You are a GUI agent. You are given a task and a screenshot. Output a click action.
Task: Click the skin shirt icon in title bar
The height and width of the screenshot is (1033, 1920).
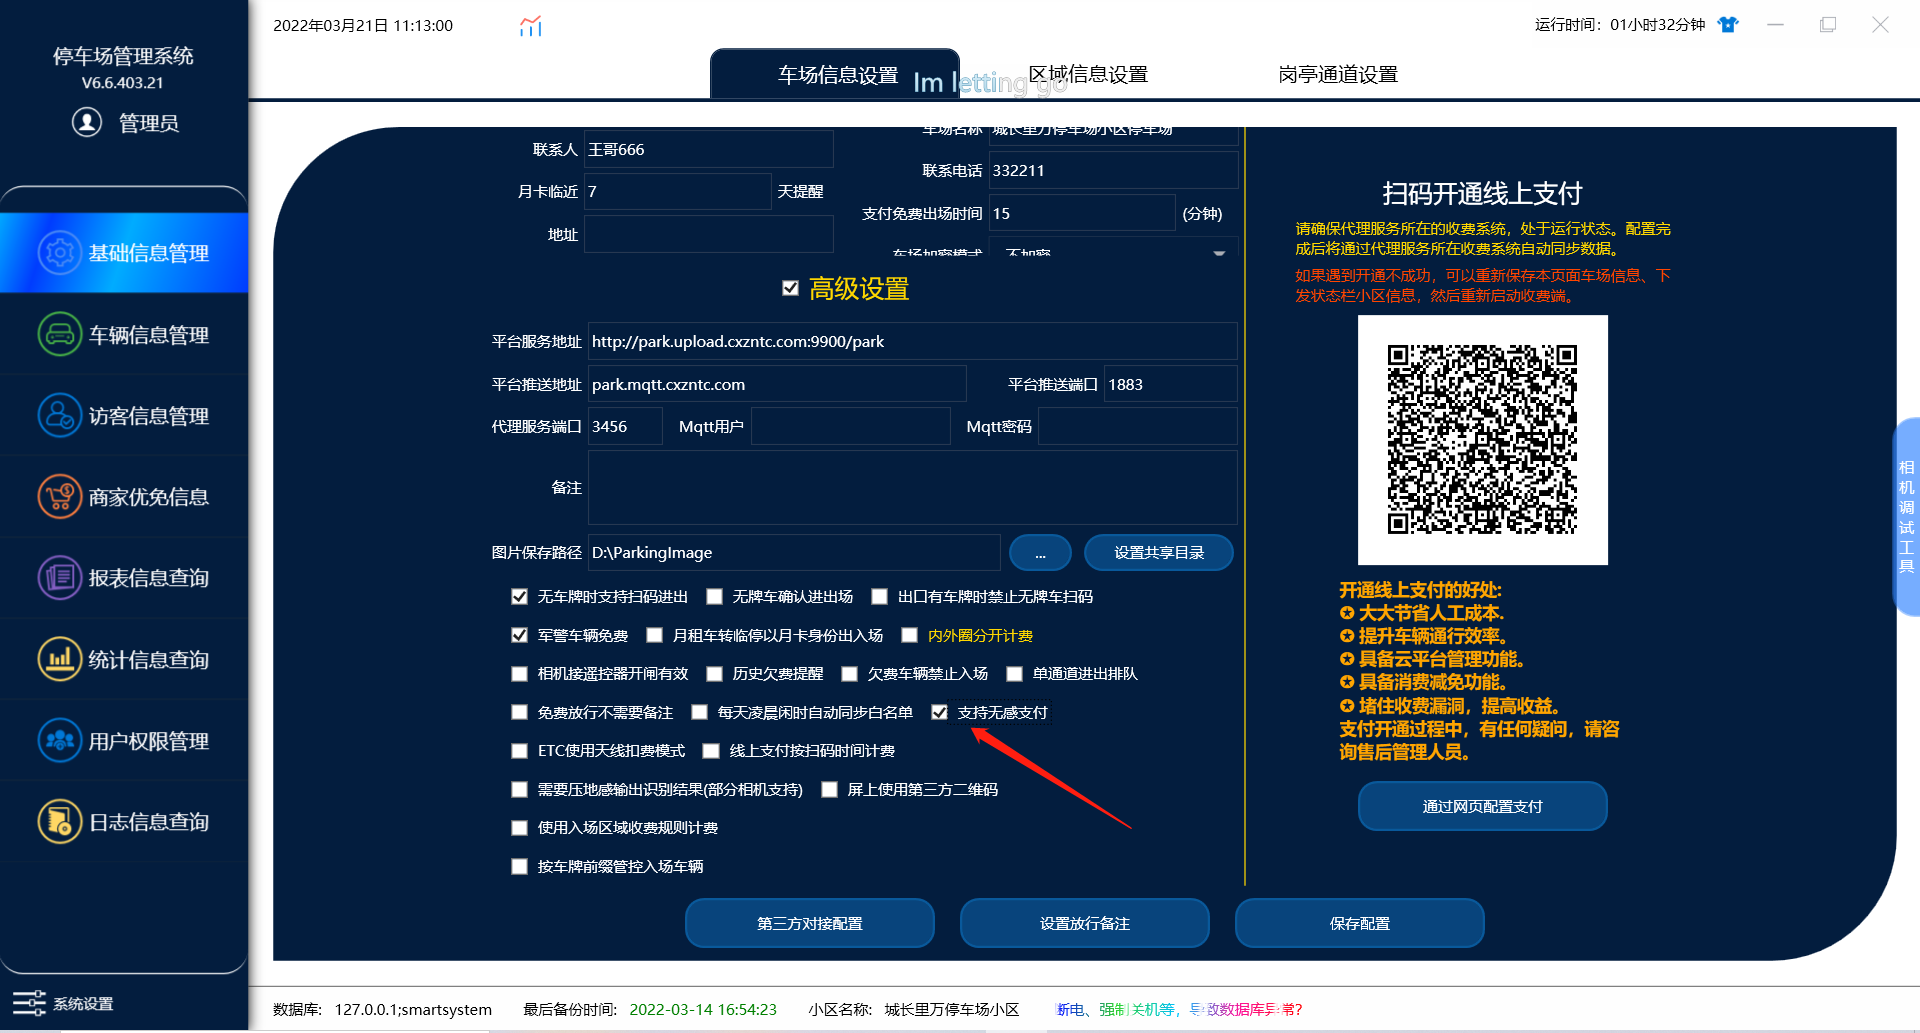(1728, 25)
